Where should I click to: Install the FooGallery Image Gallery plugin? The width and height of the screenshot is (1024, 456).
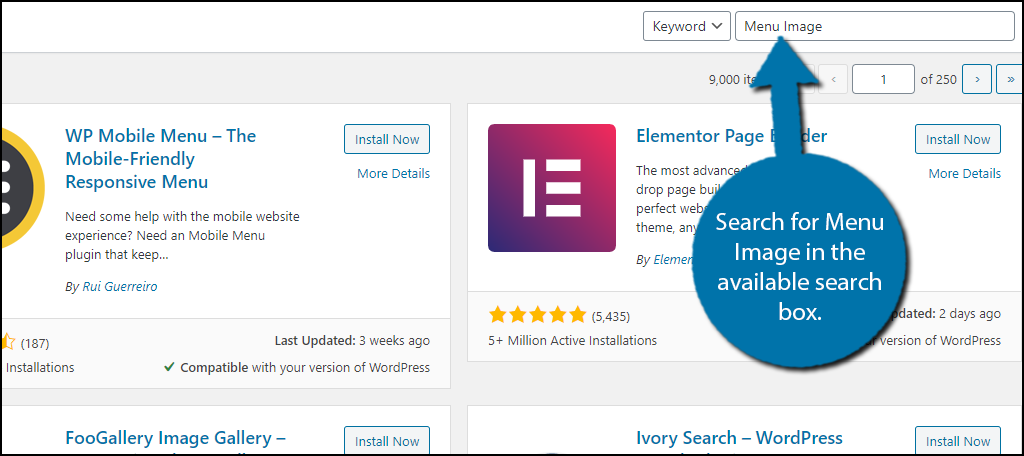point(387,442)
